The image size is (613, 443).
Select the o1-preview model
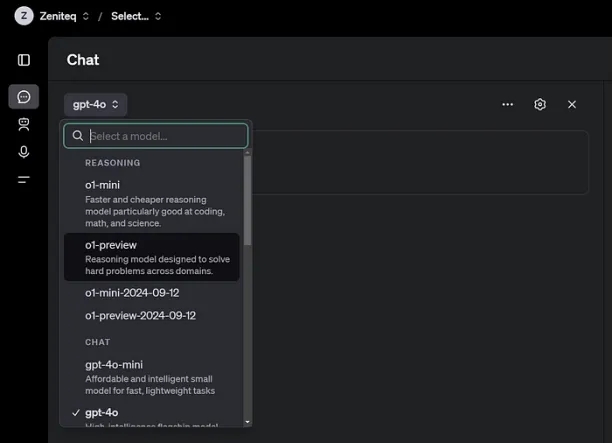tap(152, 257)
